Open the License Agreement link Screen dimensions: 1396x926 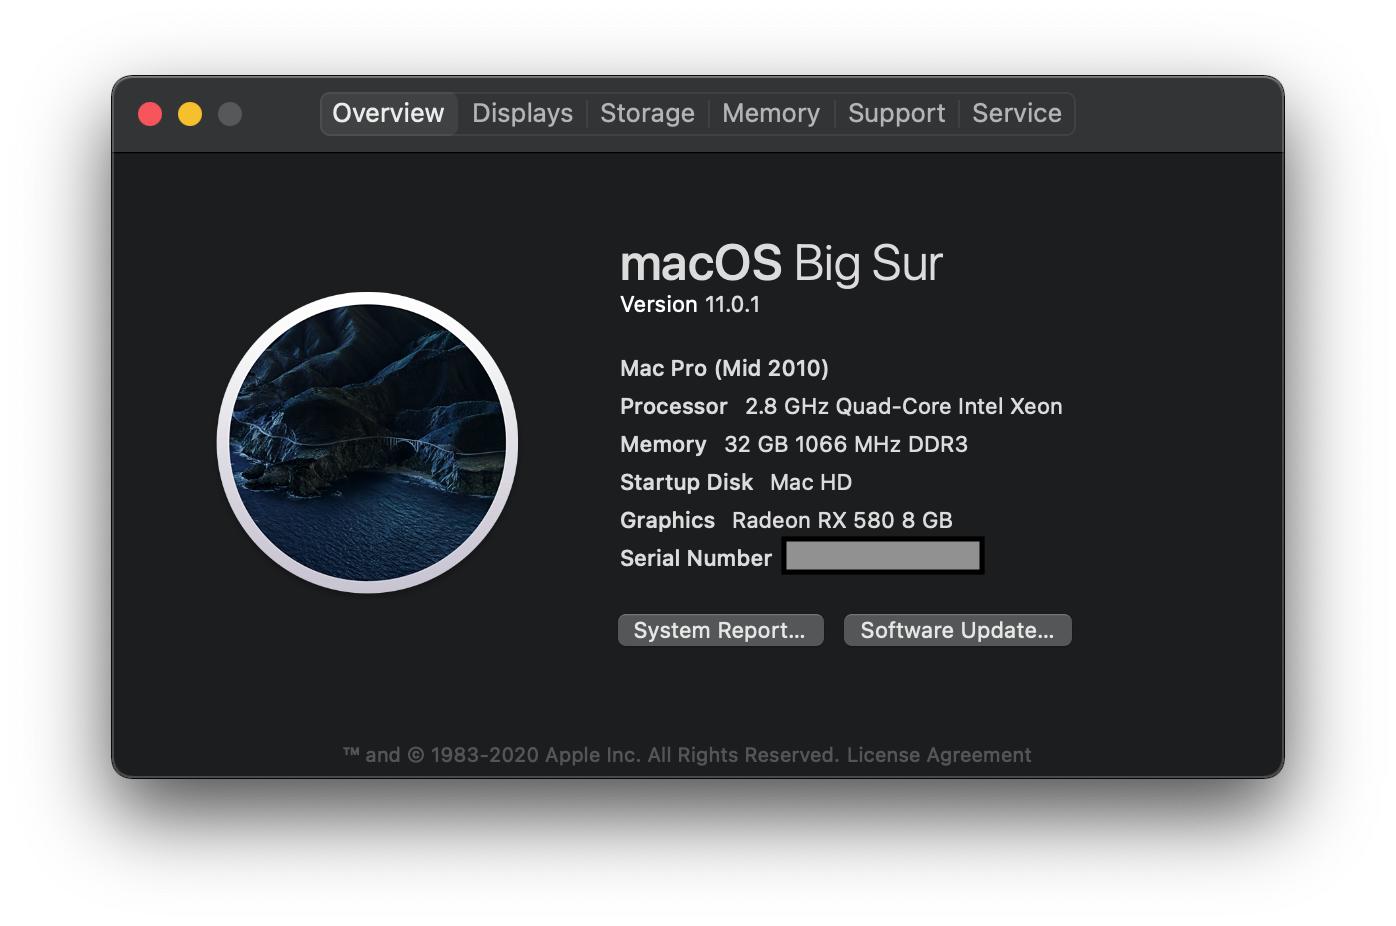pos(939,755)
